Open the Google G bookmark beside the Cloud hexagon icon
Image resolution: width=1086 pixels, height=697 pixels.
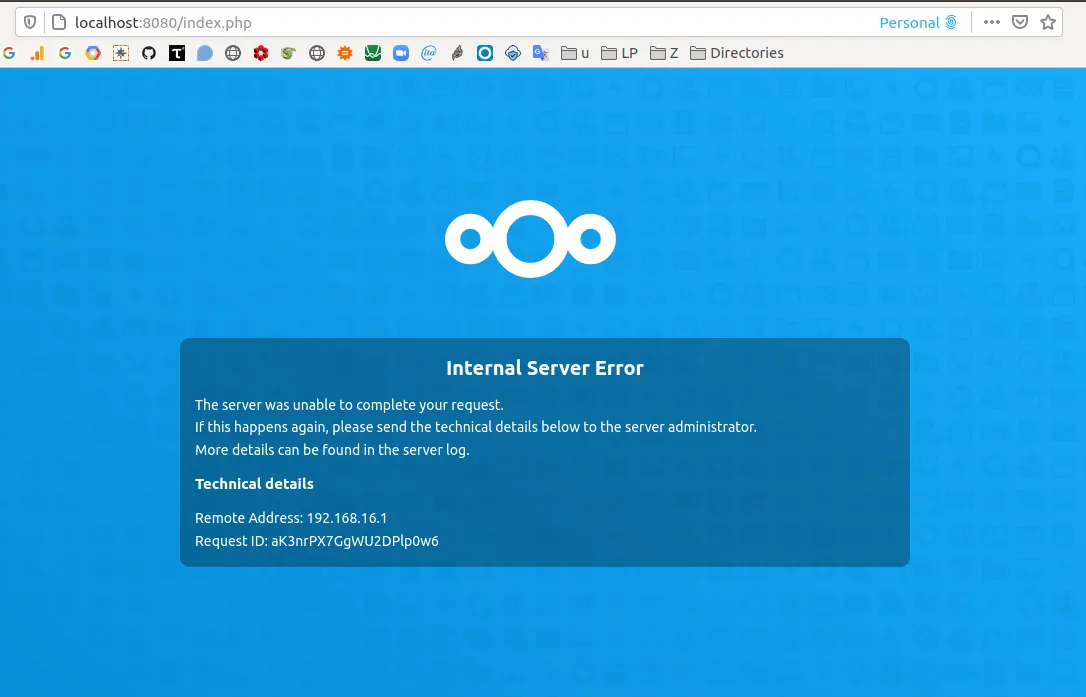pyautogui.click(x=65, y=53)
